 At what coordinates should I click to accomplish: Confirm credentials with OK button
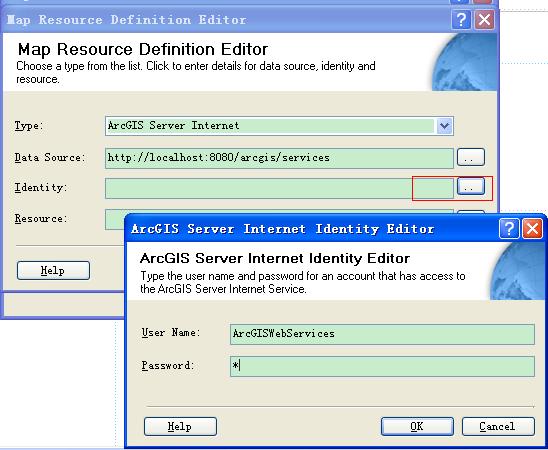417,426
